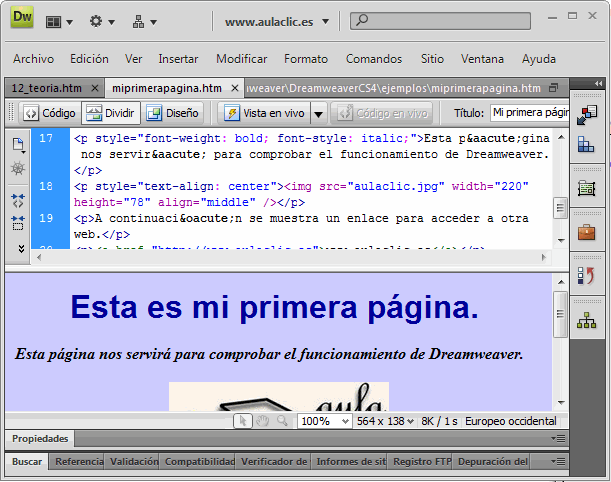This screenshot has height=482, width=611.
Task: Show more coding toolbar tools chevron
Action: (x=21, y=248)
